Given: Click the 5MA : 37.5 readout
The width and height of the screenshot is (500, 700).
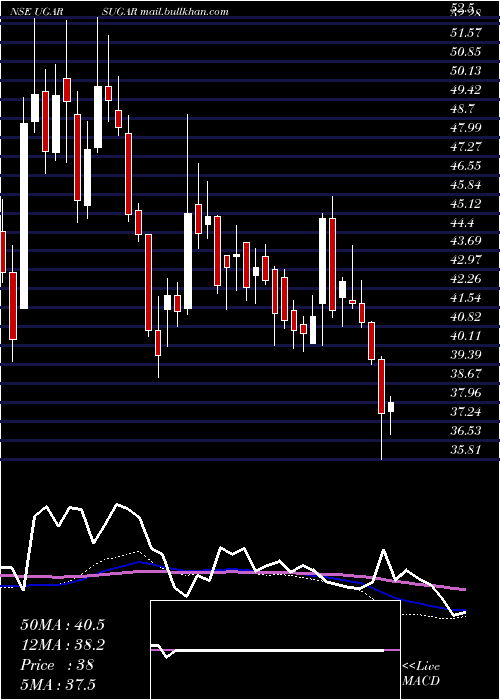Looking at the screenshot, I should tap(58, 684).
